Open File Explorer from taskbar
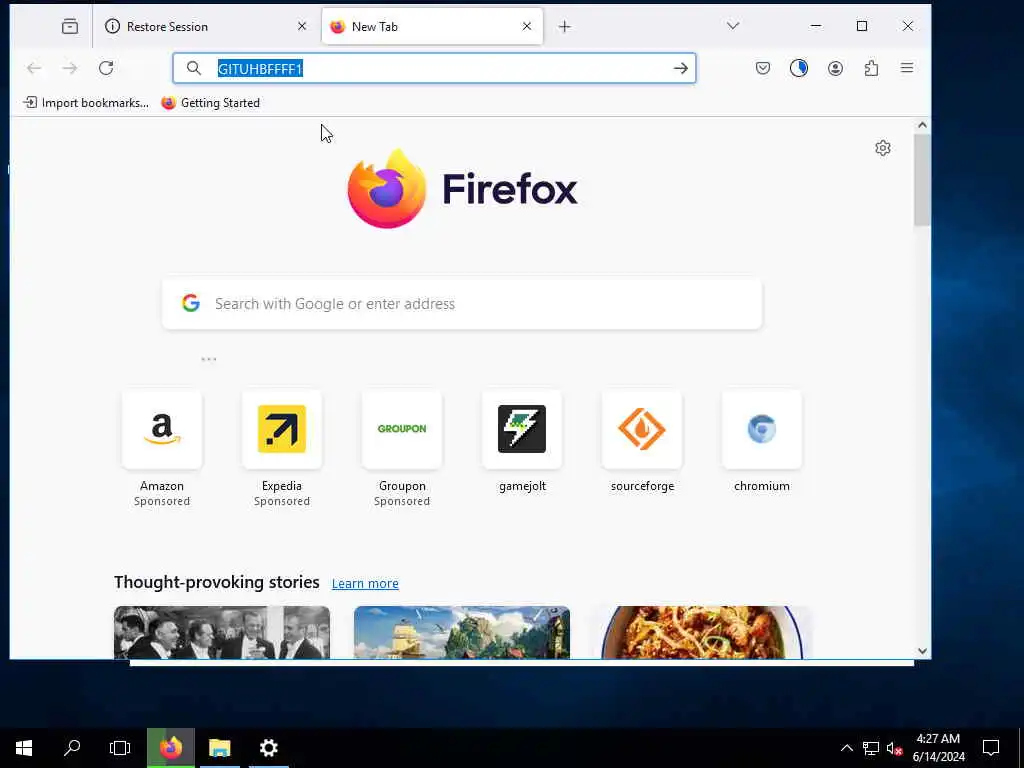1024x768 pixels. click(x=219, y=748)
